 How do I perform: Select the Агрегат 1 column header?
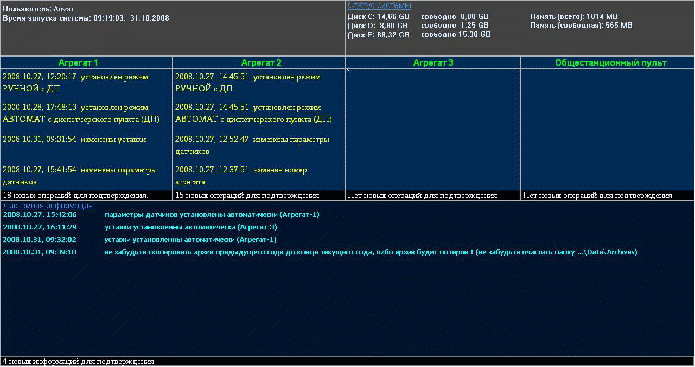click(x=78, y=62)
